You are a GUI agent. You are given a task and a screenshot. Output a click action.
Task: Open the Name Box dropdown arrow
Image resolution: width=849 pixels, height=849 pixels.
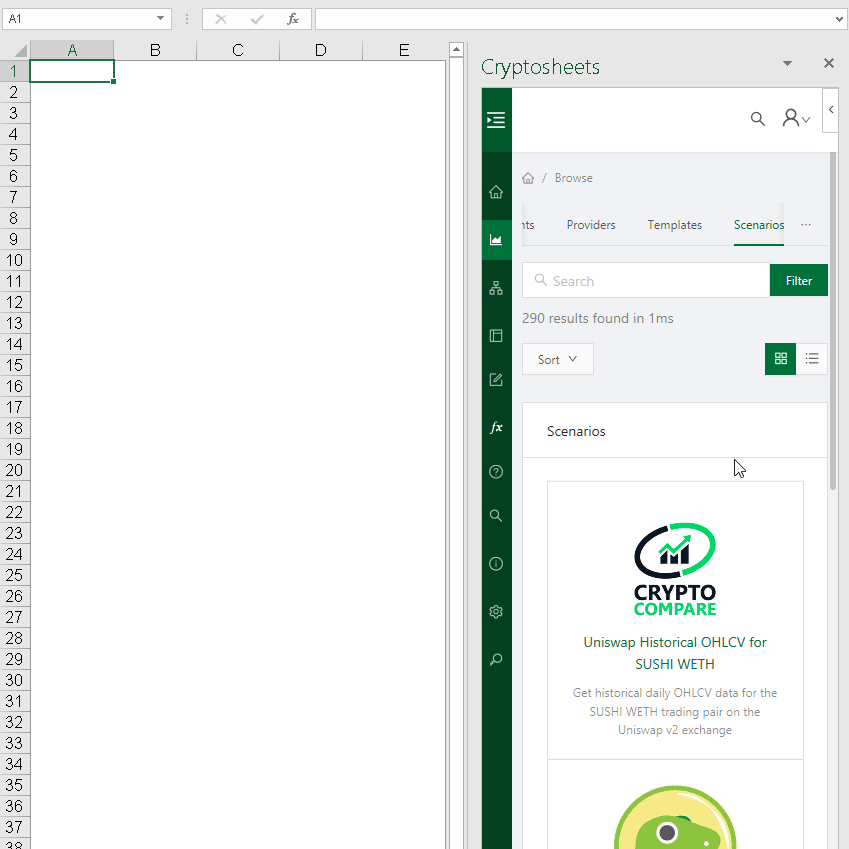point(160,18)
